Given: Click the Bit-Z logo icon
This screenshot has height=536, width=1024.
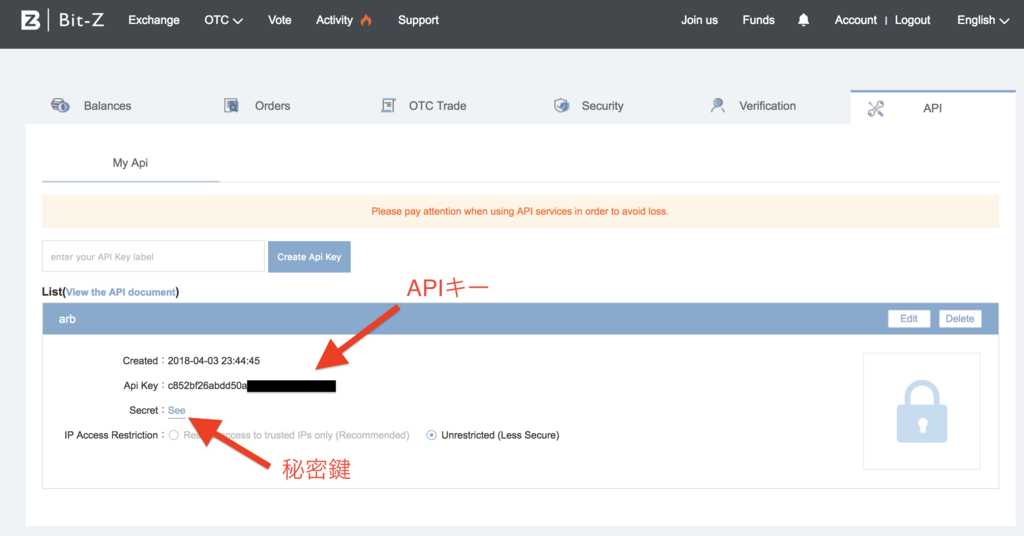Looking at the screenshot, I should pyautogui.click(x=30, y=20).
